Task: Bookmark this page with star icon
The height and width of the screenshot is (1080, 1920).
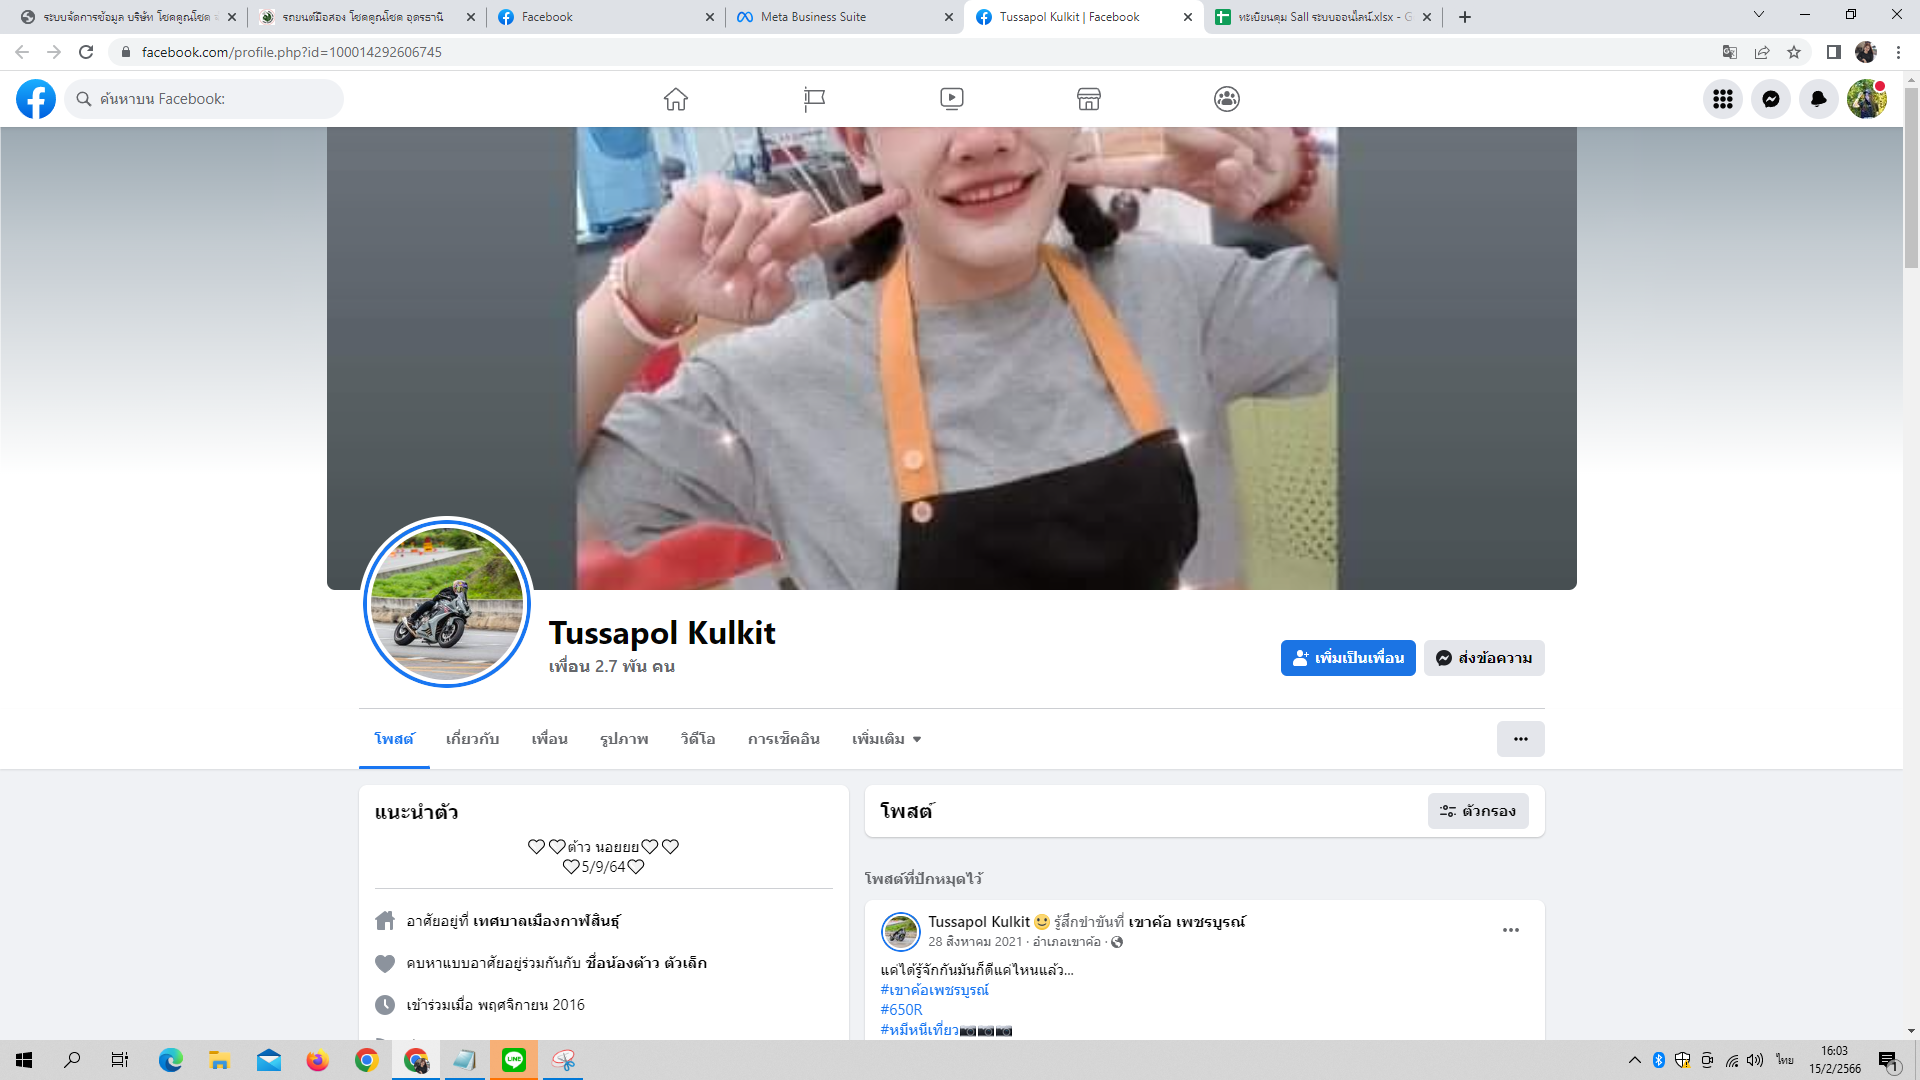Action: point(1794,52)
